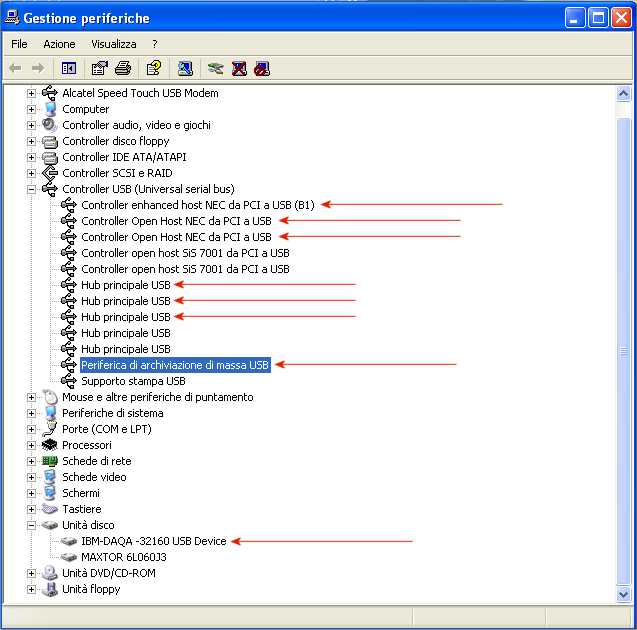Select MAXTOR 6L060J3 disk entry

(x=124, y=557)
